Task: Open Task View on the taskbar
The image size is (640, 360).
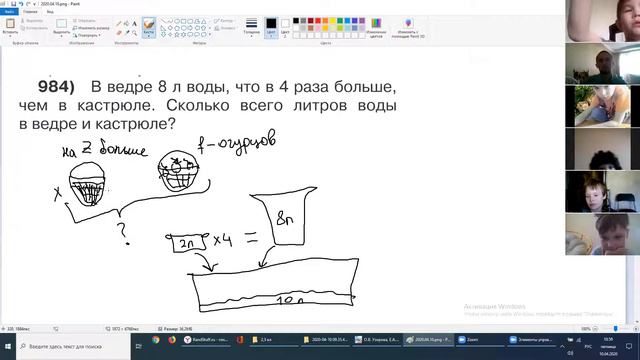Action: [x=138, y=347]
